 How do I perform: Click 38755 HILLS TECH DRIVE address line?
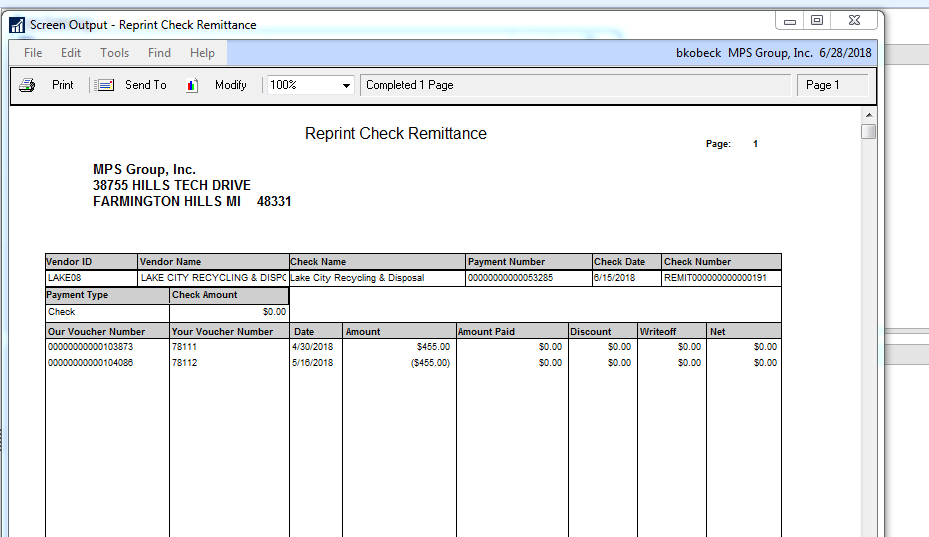(172, 186)
